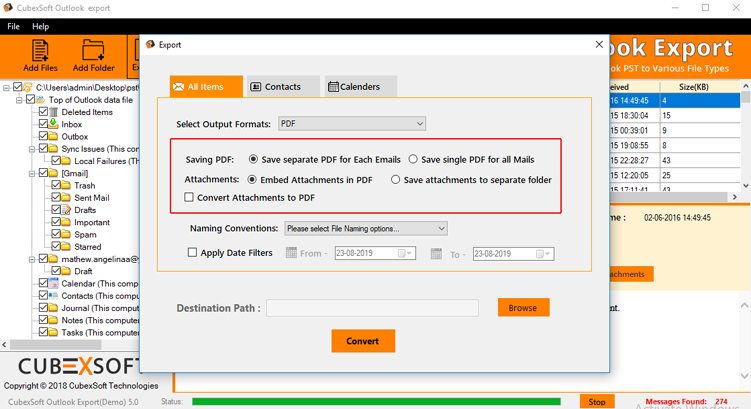Viewport: 751px width, 409px height.
Task: Click the From date calendar icon
Action: 292,254
